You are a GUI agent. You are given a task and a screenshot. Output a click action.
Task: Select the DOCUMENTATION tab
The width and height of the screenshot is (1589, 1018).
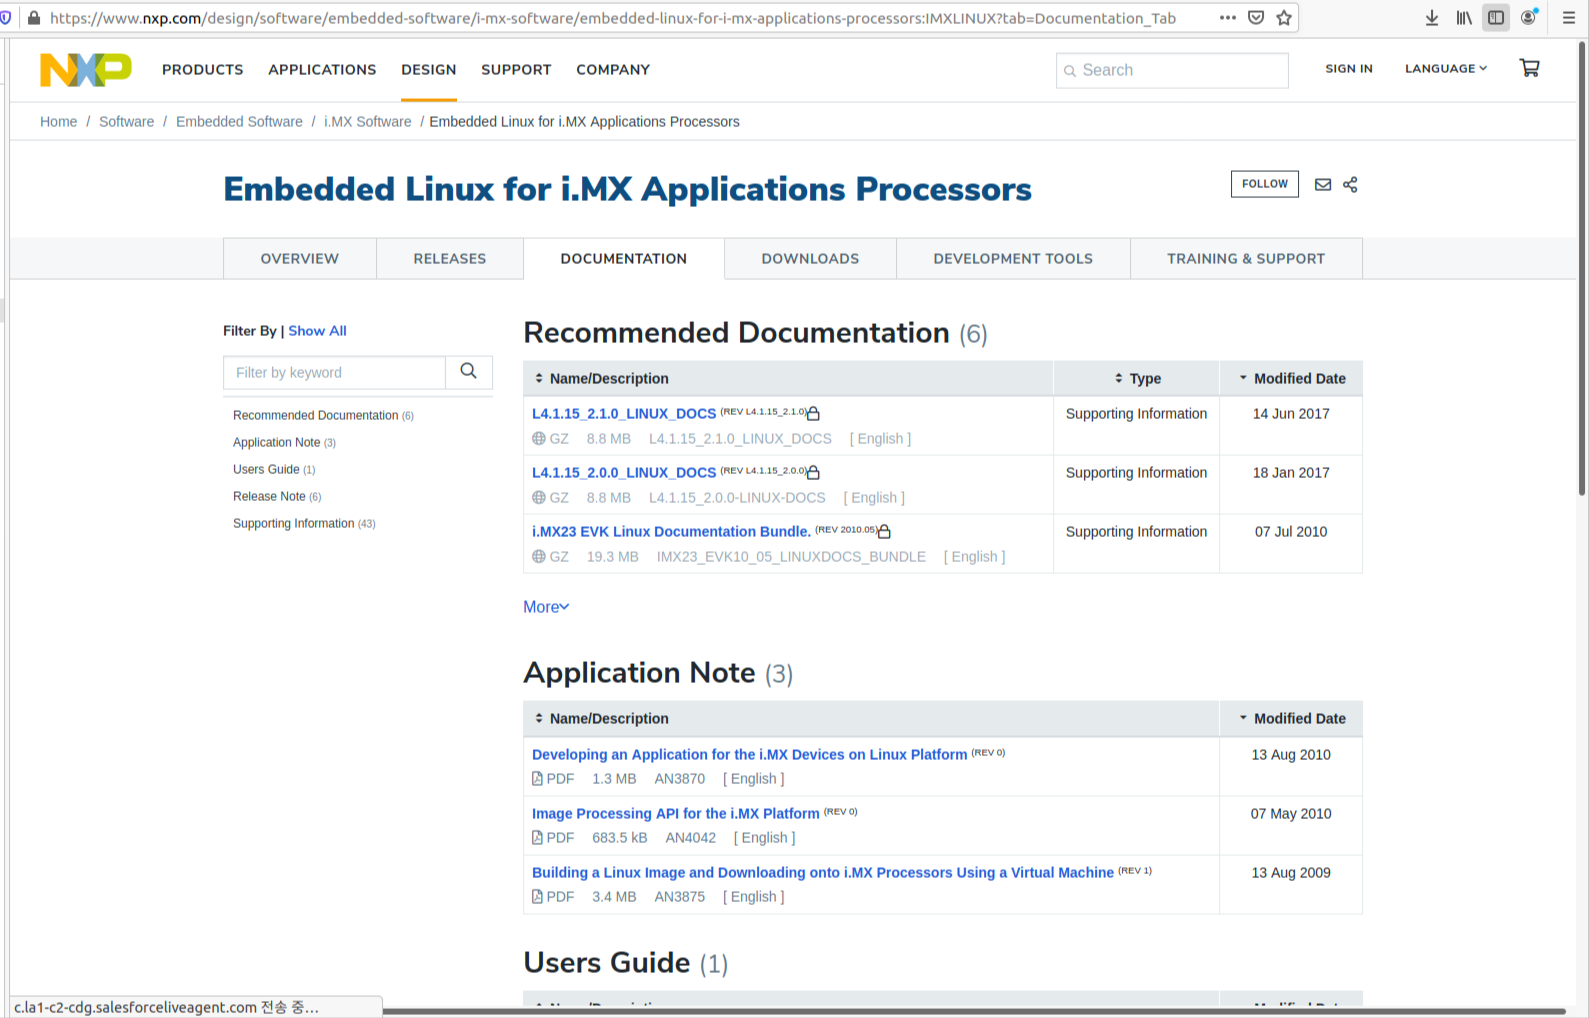(x=624, y=258)
